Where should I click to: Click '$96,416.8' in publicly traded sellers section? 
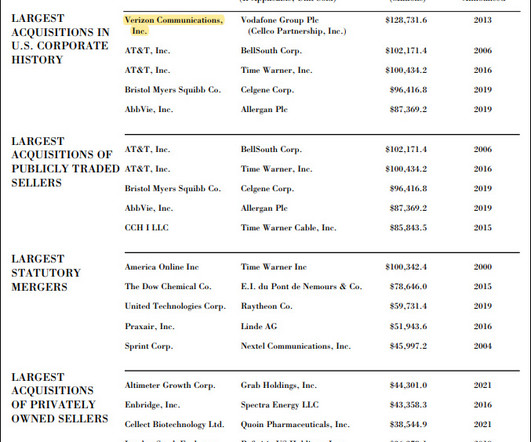coord(408,189)
